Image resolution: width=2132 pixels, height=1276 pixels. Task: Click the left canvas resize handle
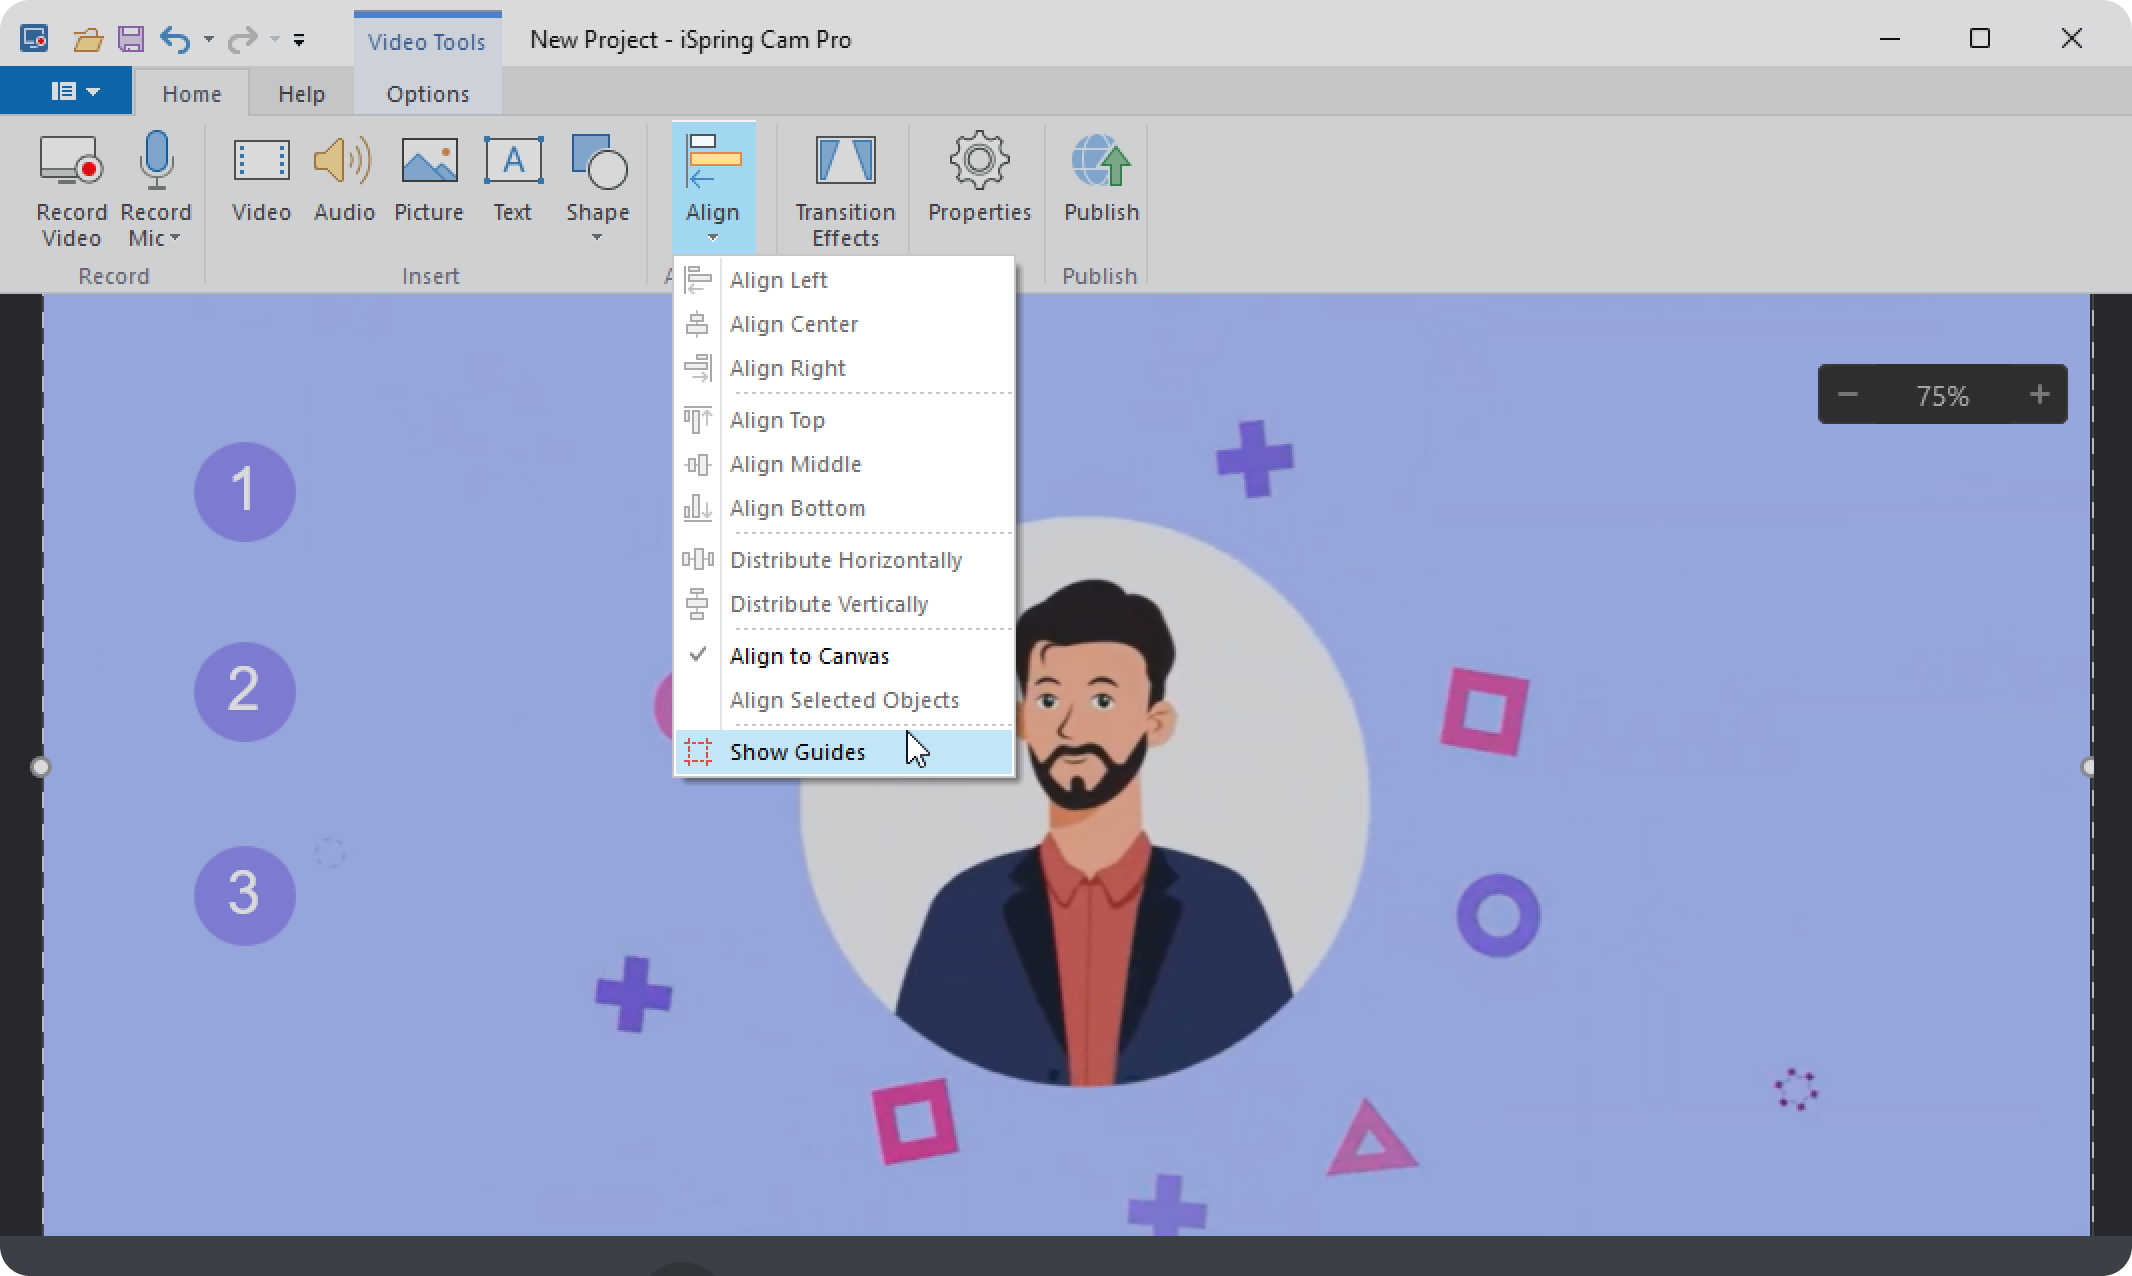click(40, 767)
